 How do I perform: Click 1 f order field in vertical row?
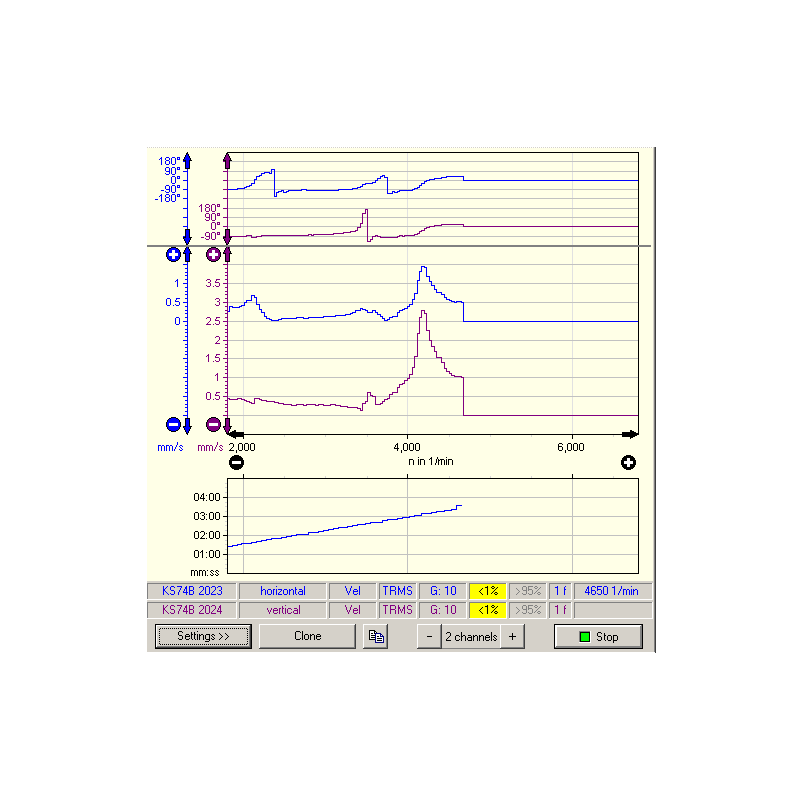click(x=560, y=610)
